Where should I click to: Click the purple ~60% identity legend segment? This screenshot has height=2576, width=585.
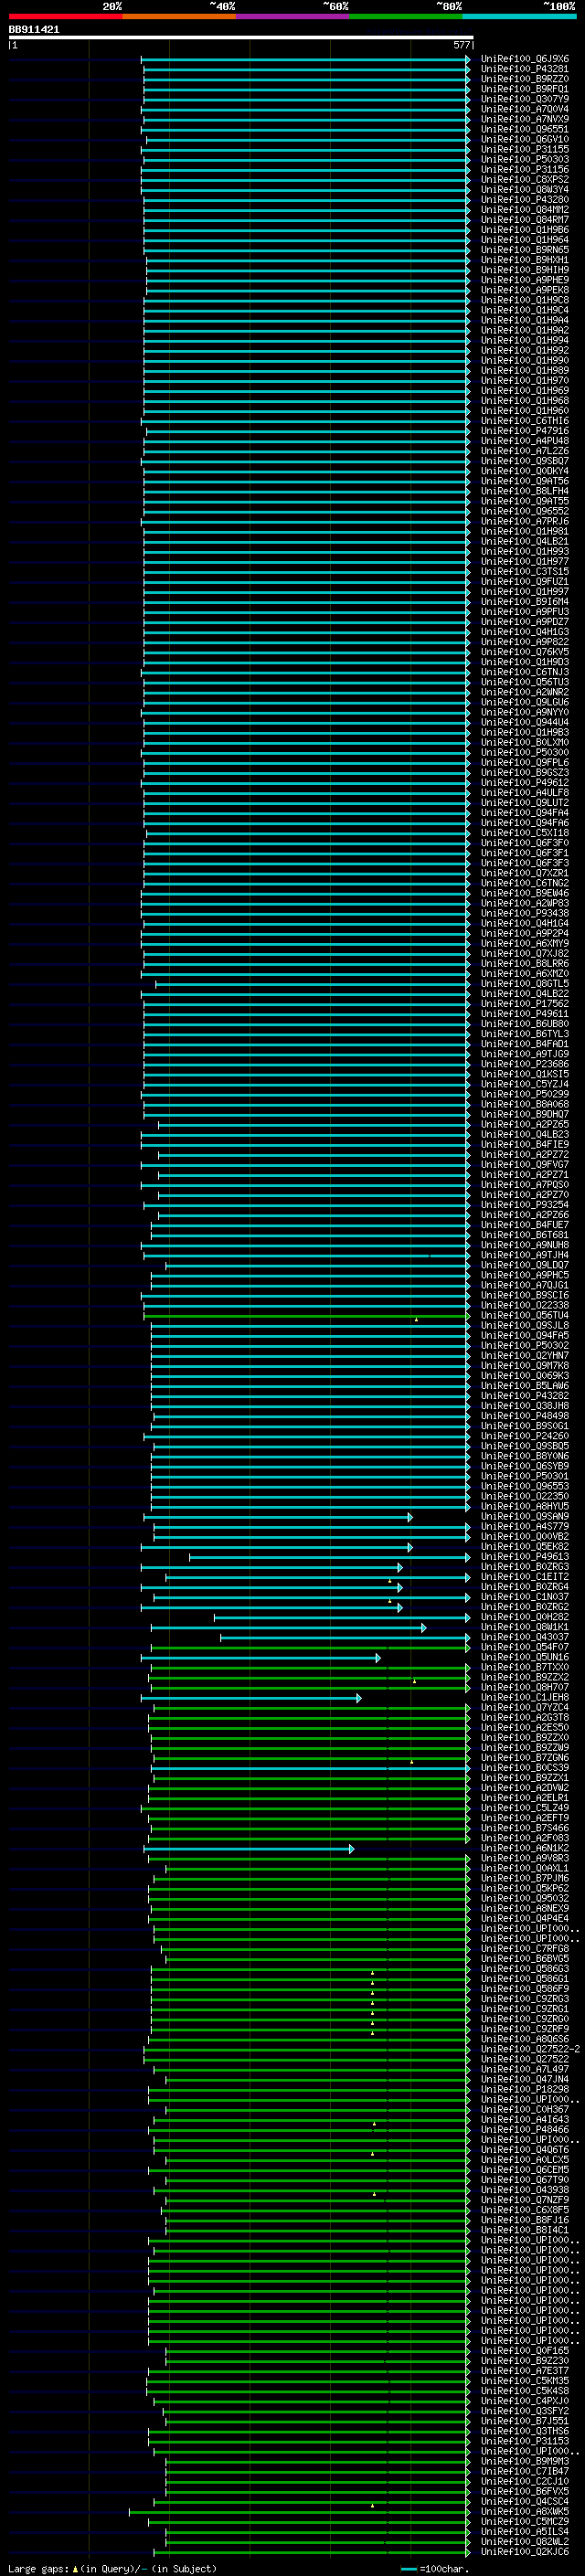point(293,16)
